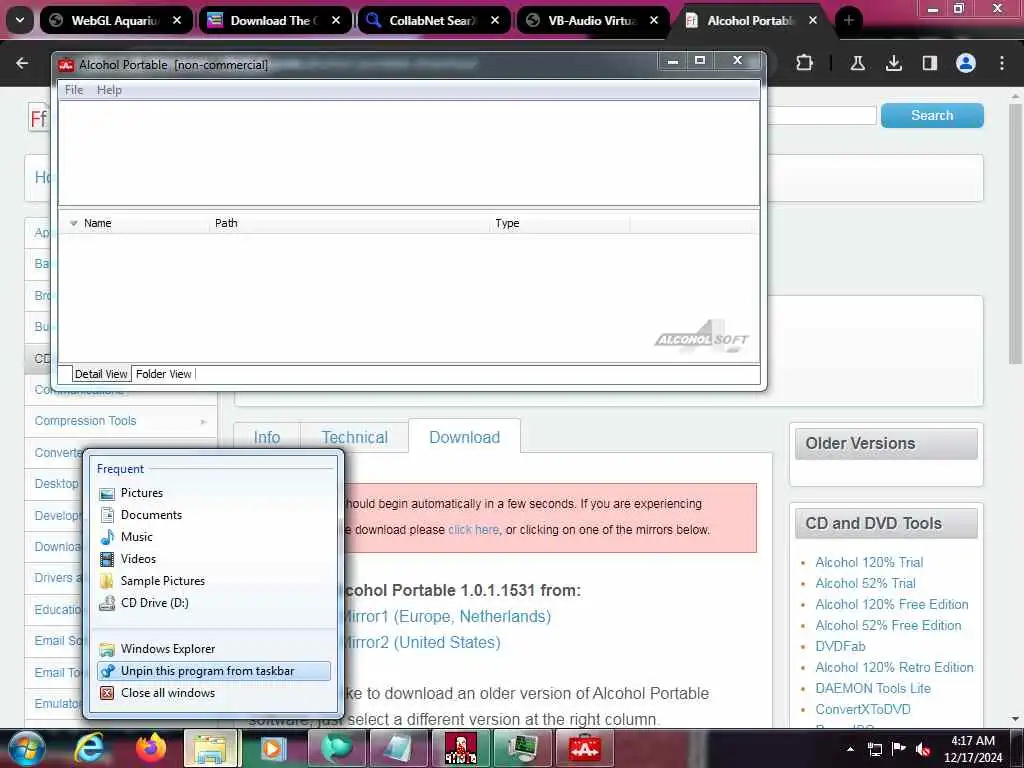Open Windows Media Player taskbar icon

[273, 748]
